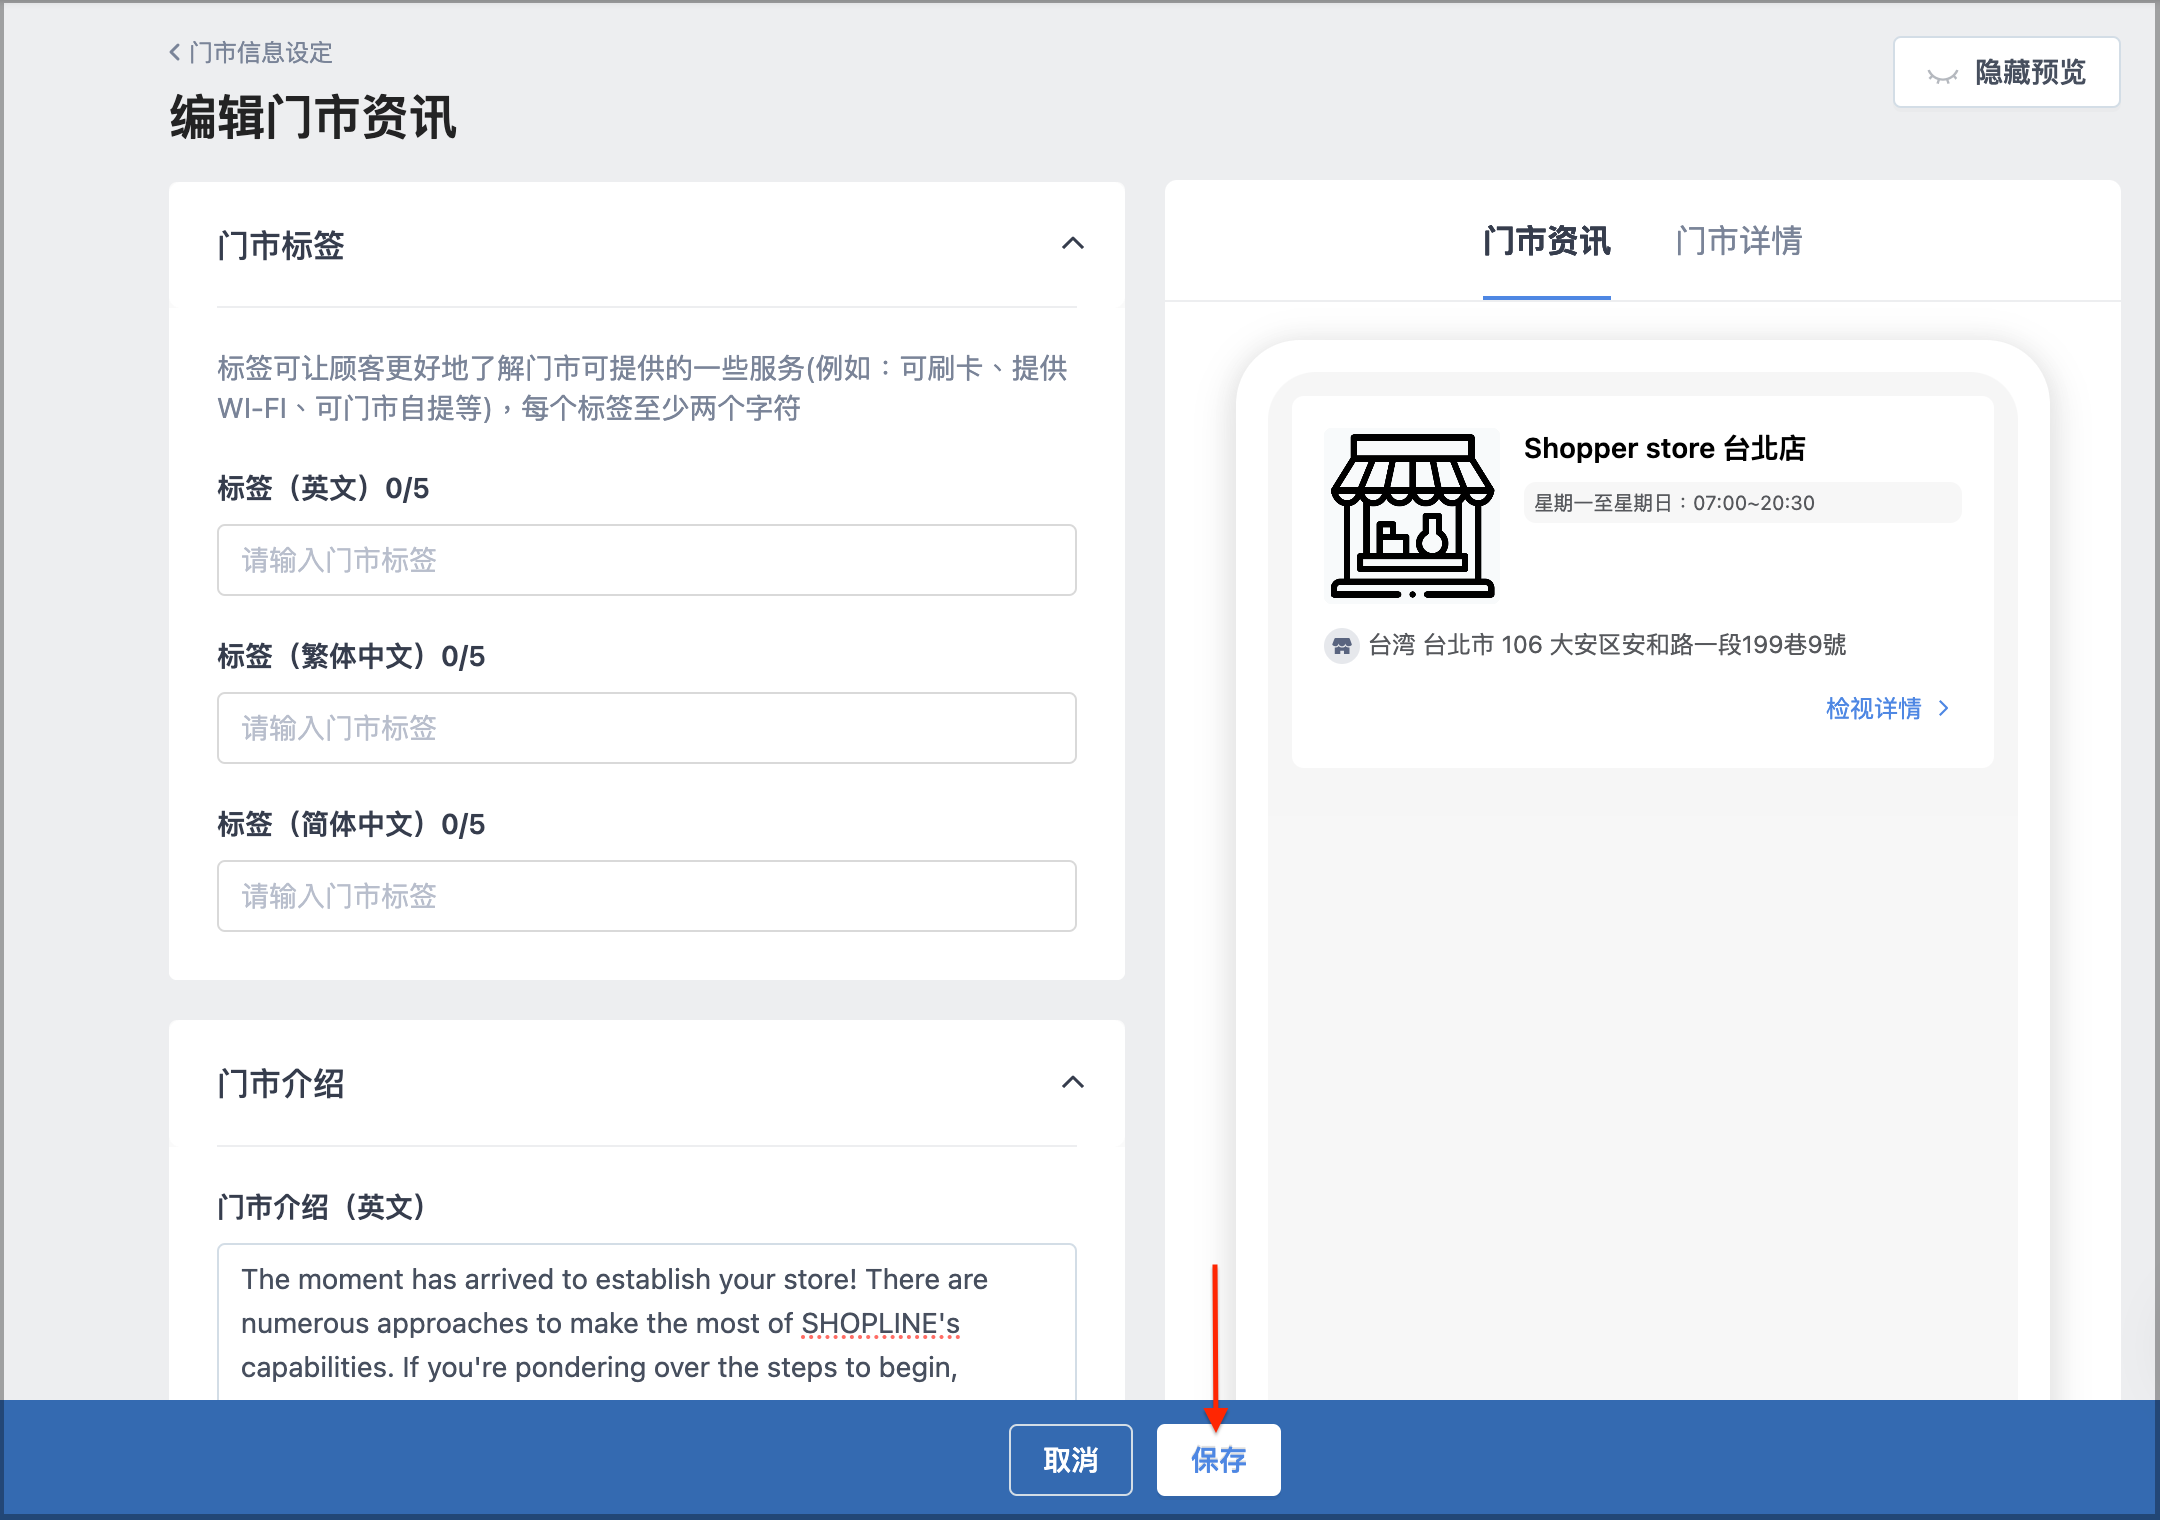Click the 取消 button
The image size is (2160, 1520).
[1071, 1460]
